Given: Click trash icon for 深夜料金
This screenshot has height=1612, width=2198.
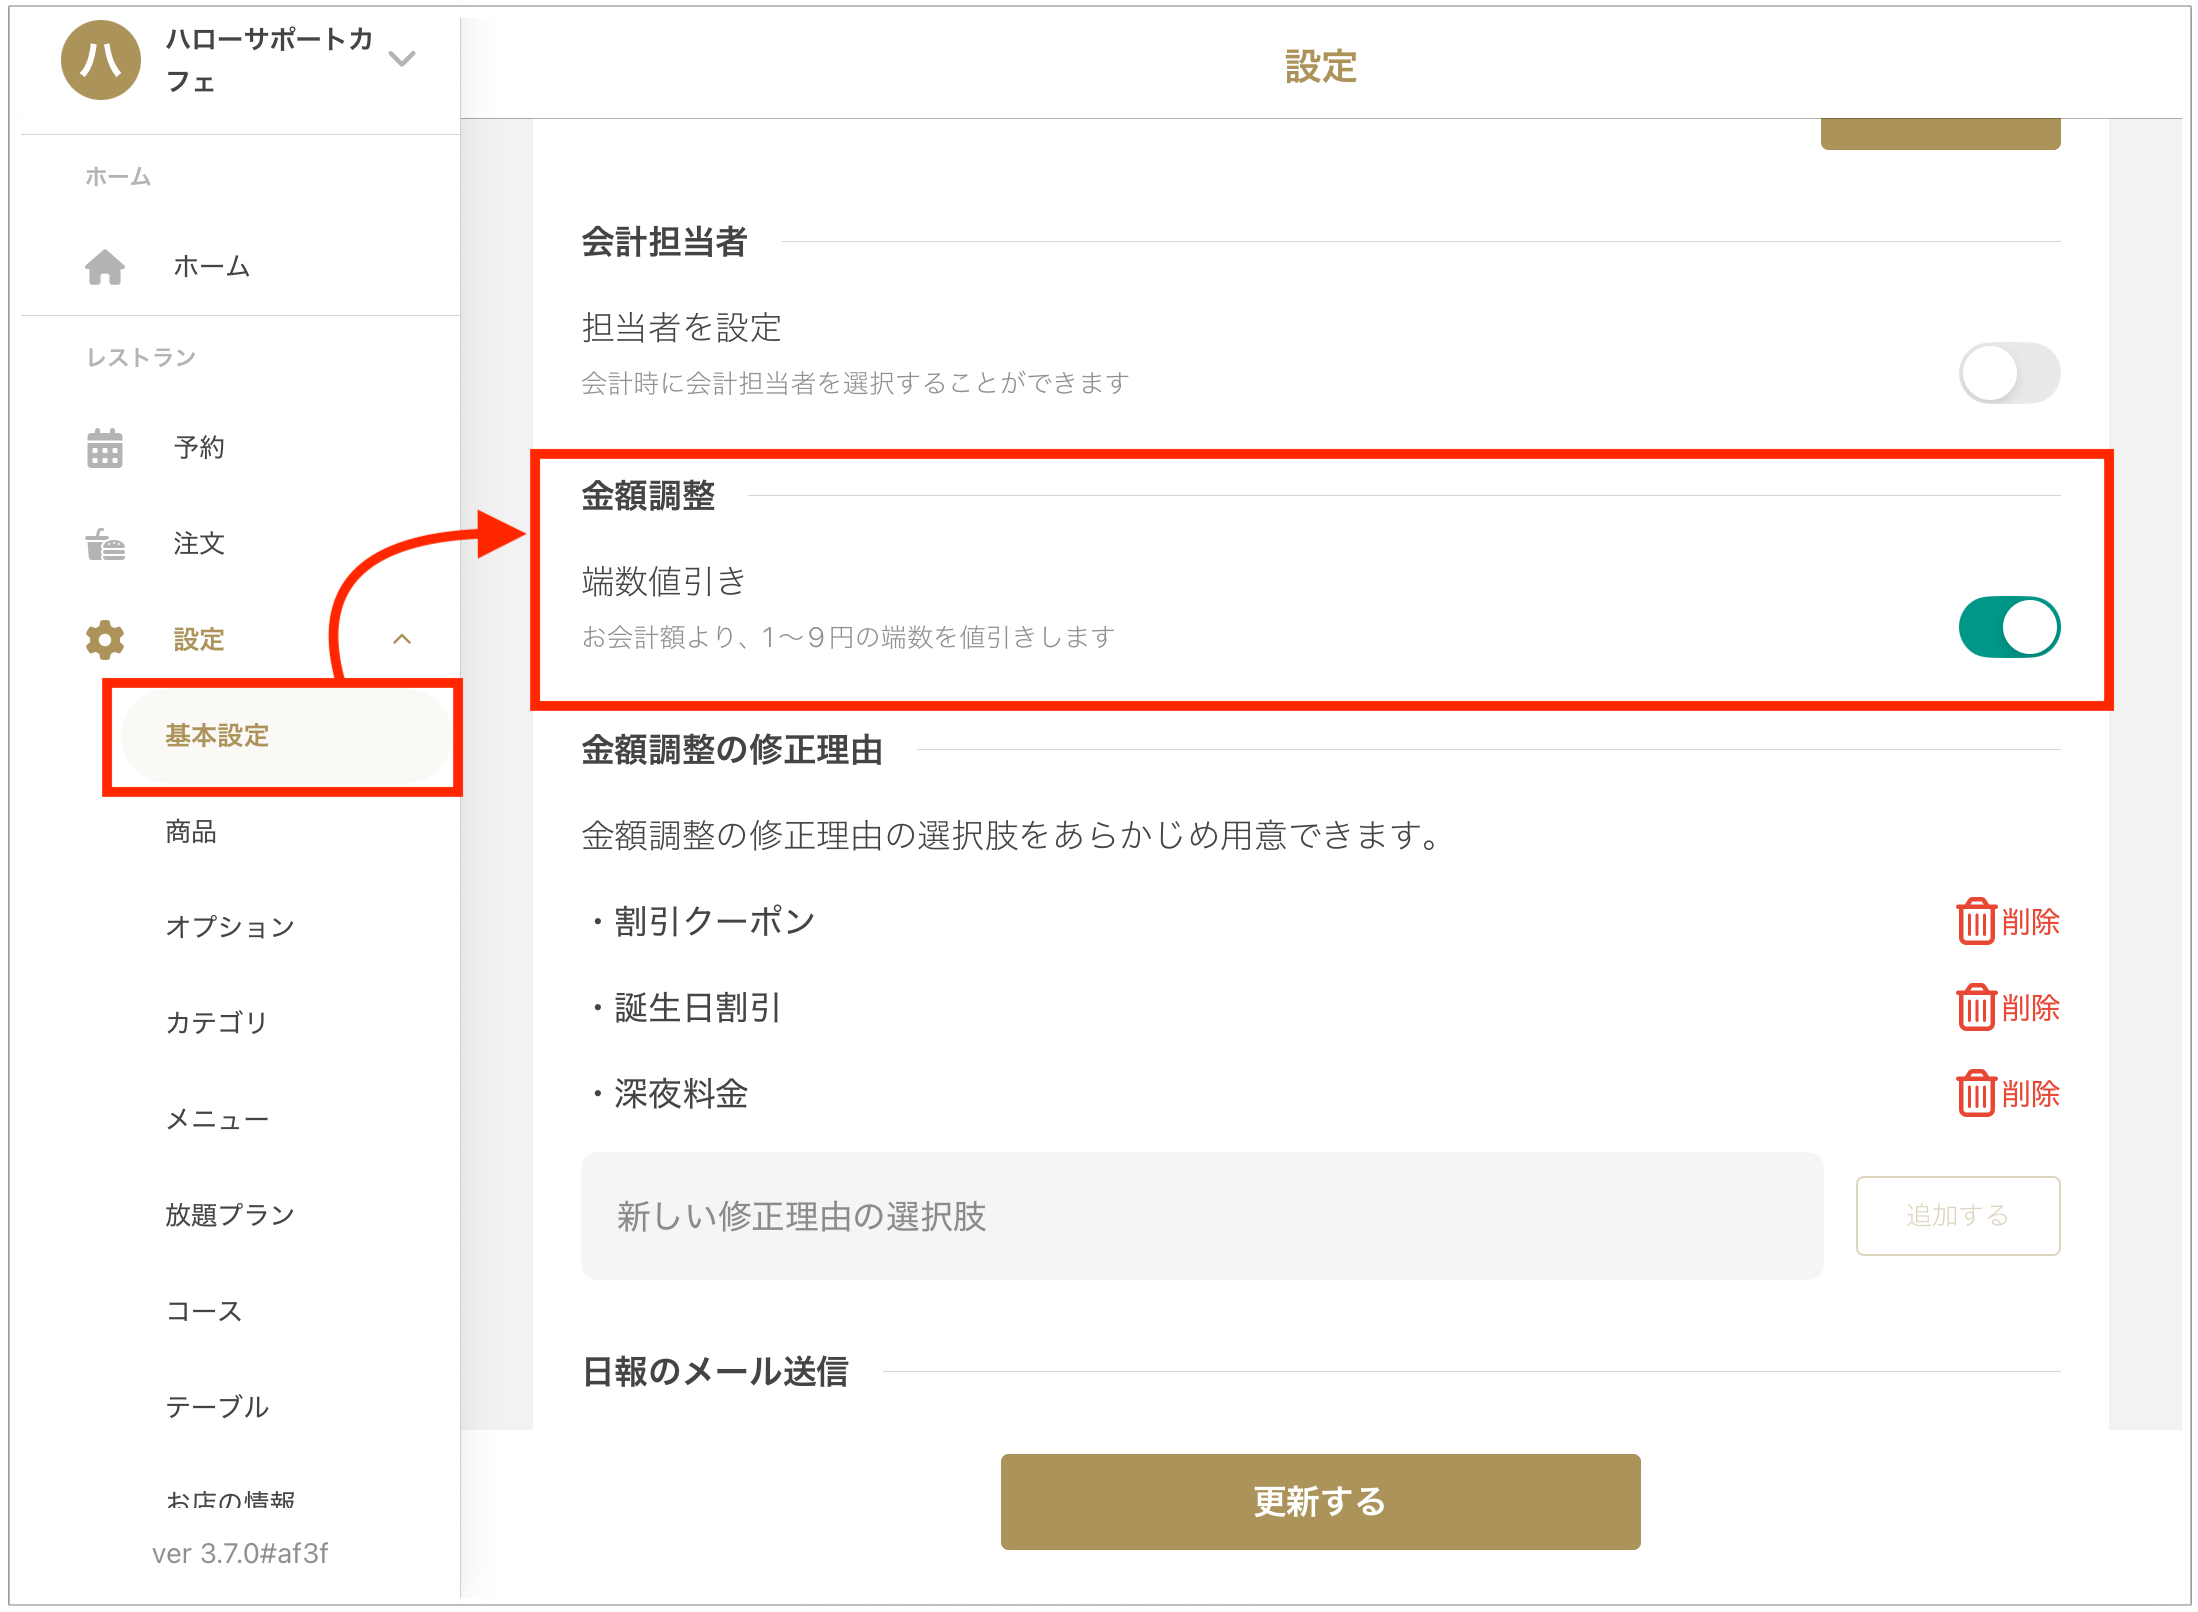Looking at the screenshot, I should click(x=1975, y=1093).
